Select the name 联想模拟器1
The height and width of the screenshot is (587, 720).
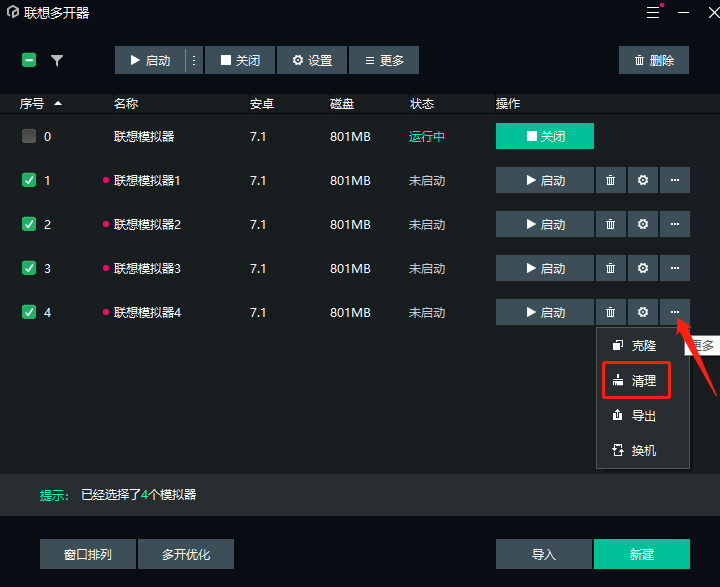(x=146, y=181)
